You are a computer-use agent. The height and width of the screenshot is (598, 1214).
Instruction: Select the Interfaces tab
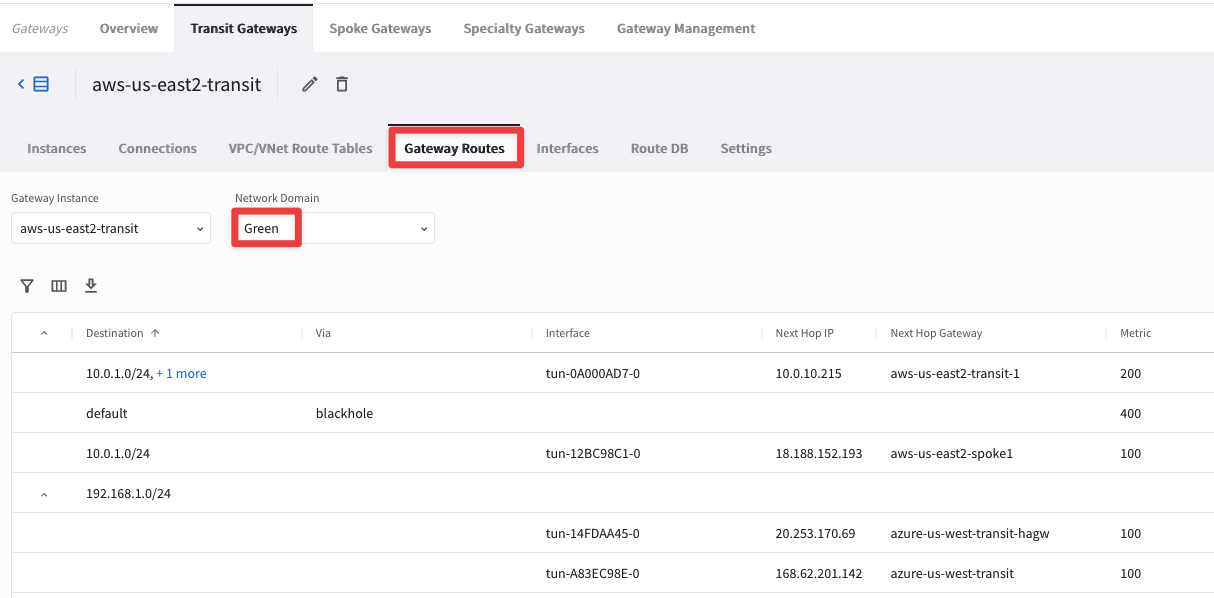pos(567,148)
